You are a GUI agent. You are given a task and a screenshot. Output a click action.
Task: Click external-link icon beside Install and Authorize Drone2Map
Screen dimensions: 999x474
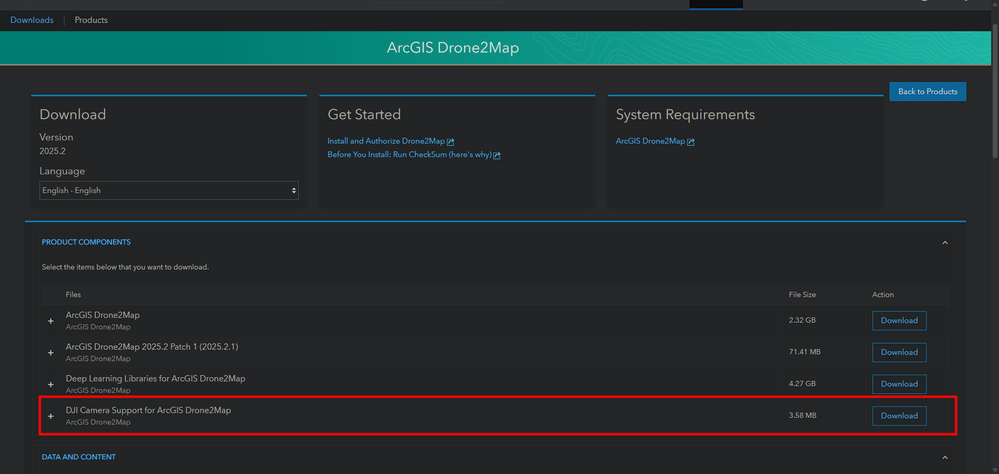[x=451, y=142]
